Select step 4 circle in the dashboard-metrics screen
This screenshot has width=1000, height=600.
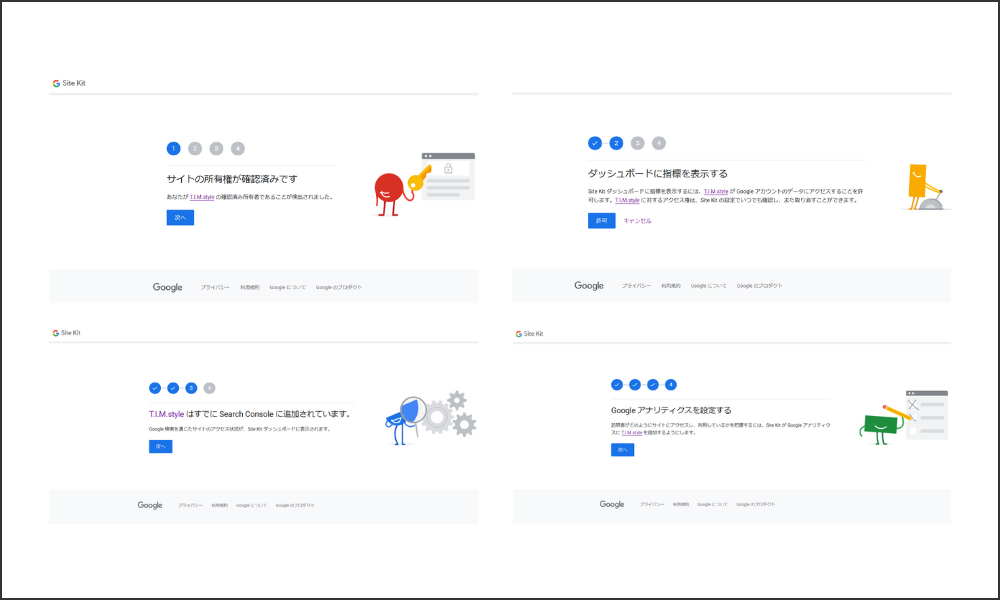[x=659, y=143]
